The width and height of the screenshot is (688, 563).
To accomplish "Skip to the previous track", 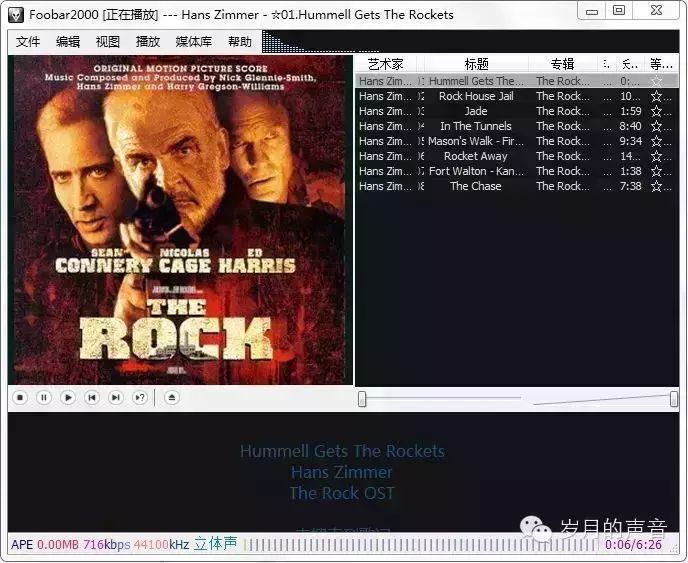I will (x=92, y=398).
